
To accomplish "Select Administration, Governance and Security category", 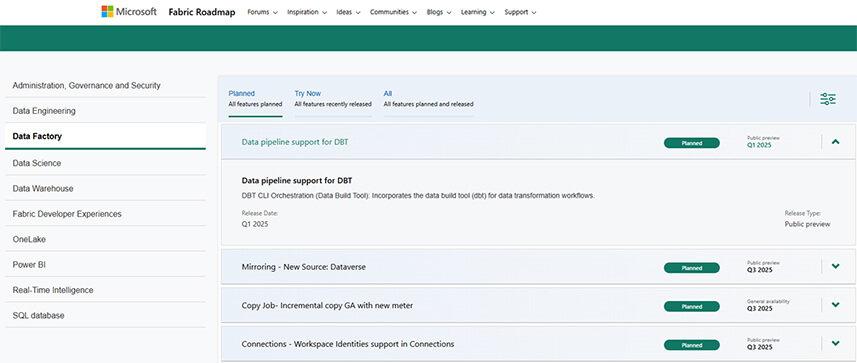I will click(105, 86).
